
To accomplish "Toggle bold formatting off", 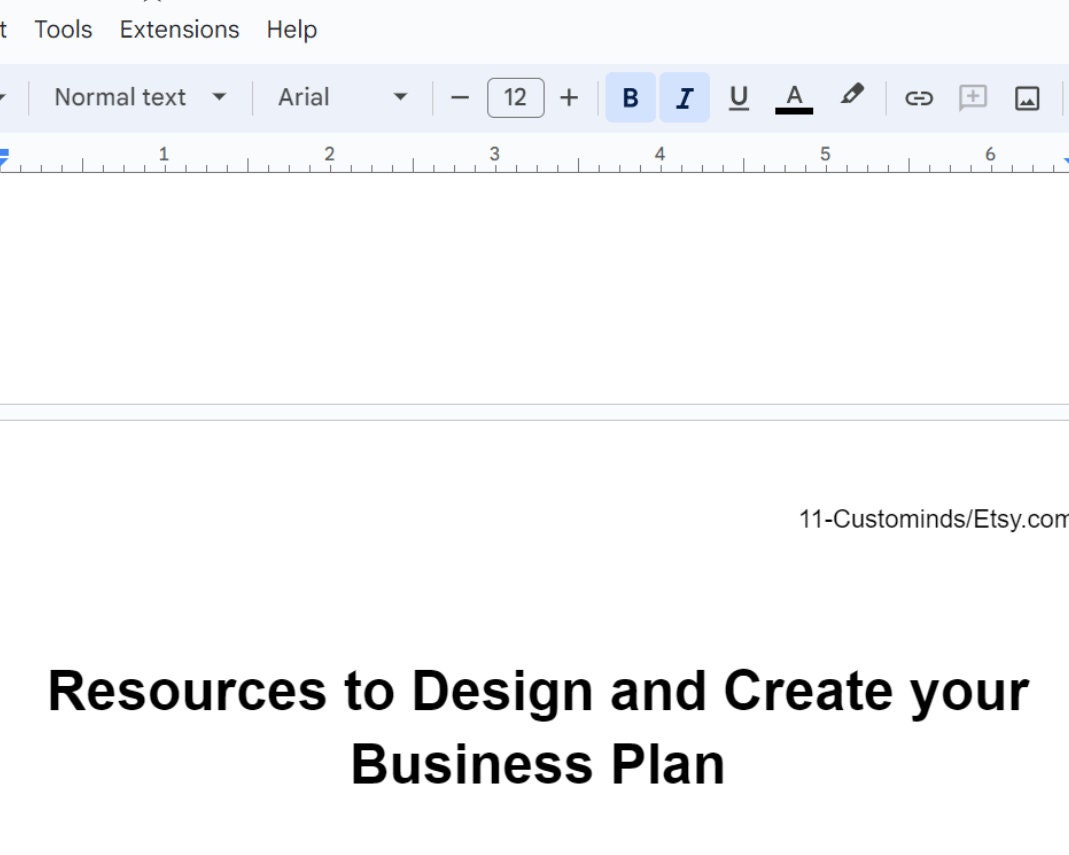I will tap(630, 97).
